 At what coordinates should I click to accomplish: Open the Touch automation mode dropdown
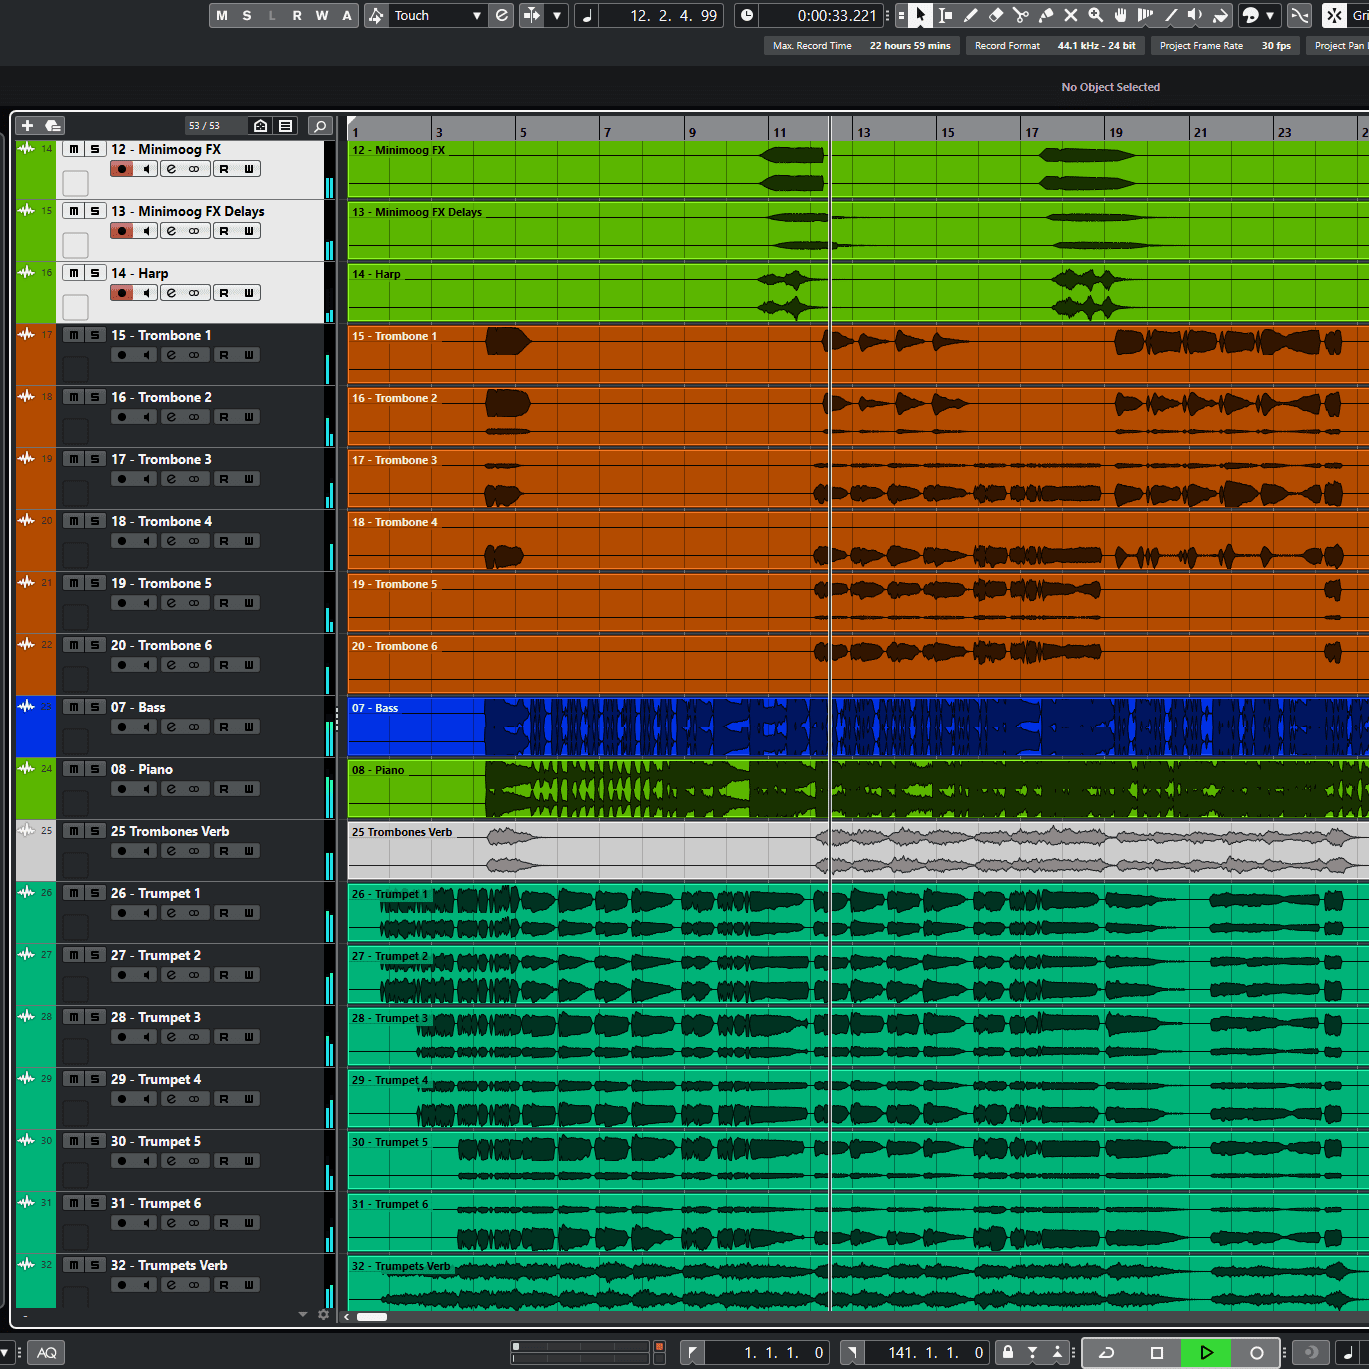(476, 15)
